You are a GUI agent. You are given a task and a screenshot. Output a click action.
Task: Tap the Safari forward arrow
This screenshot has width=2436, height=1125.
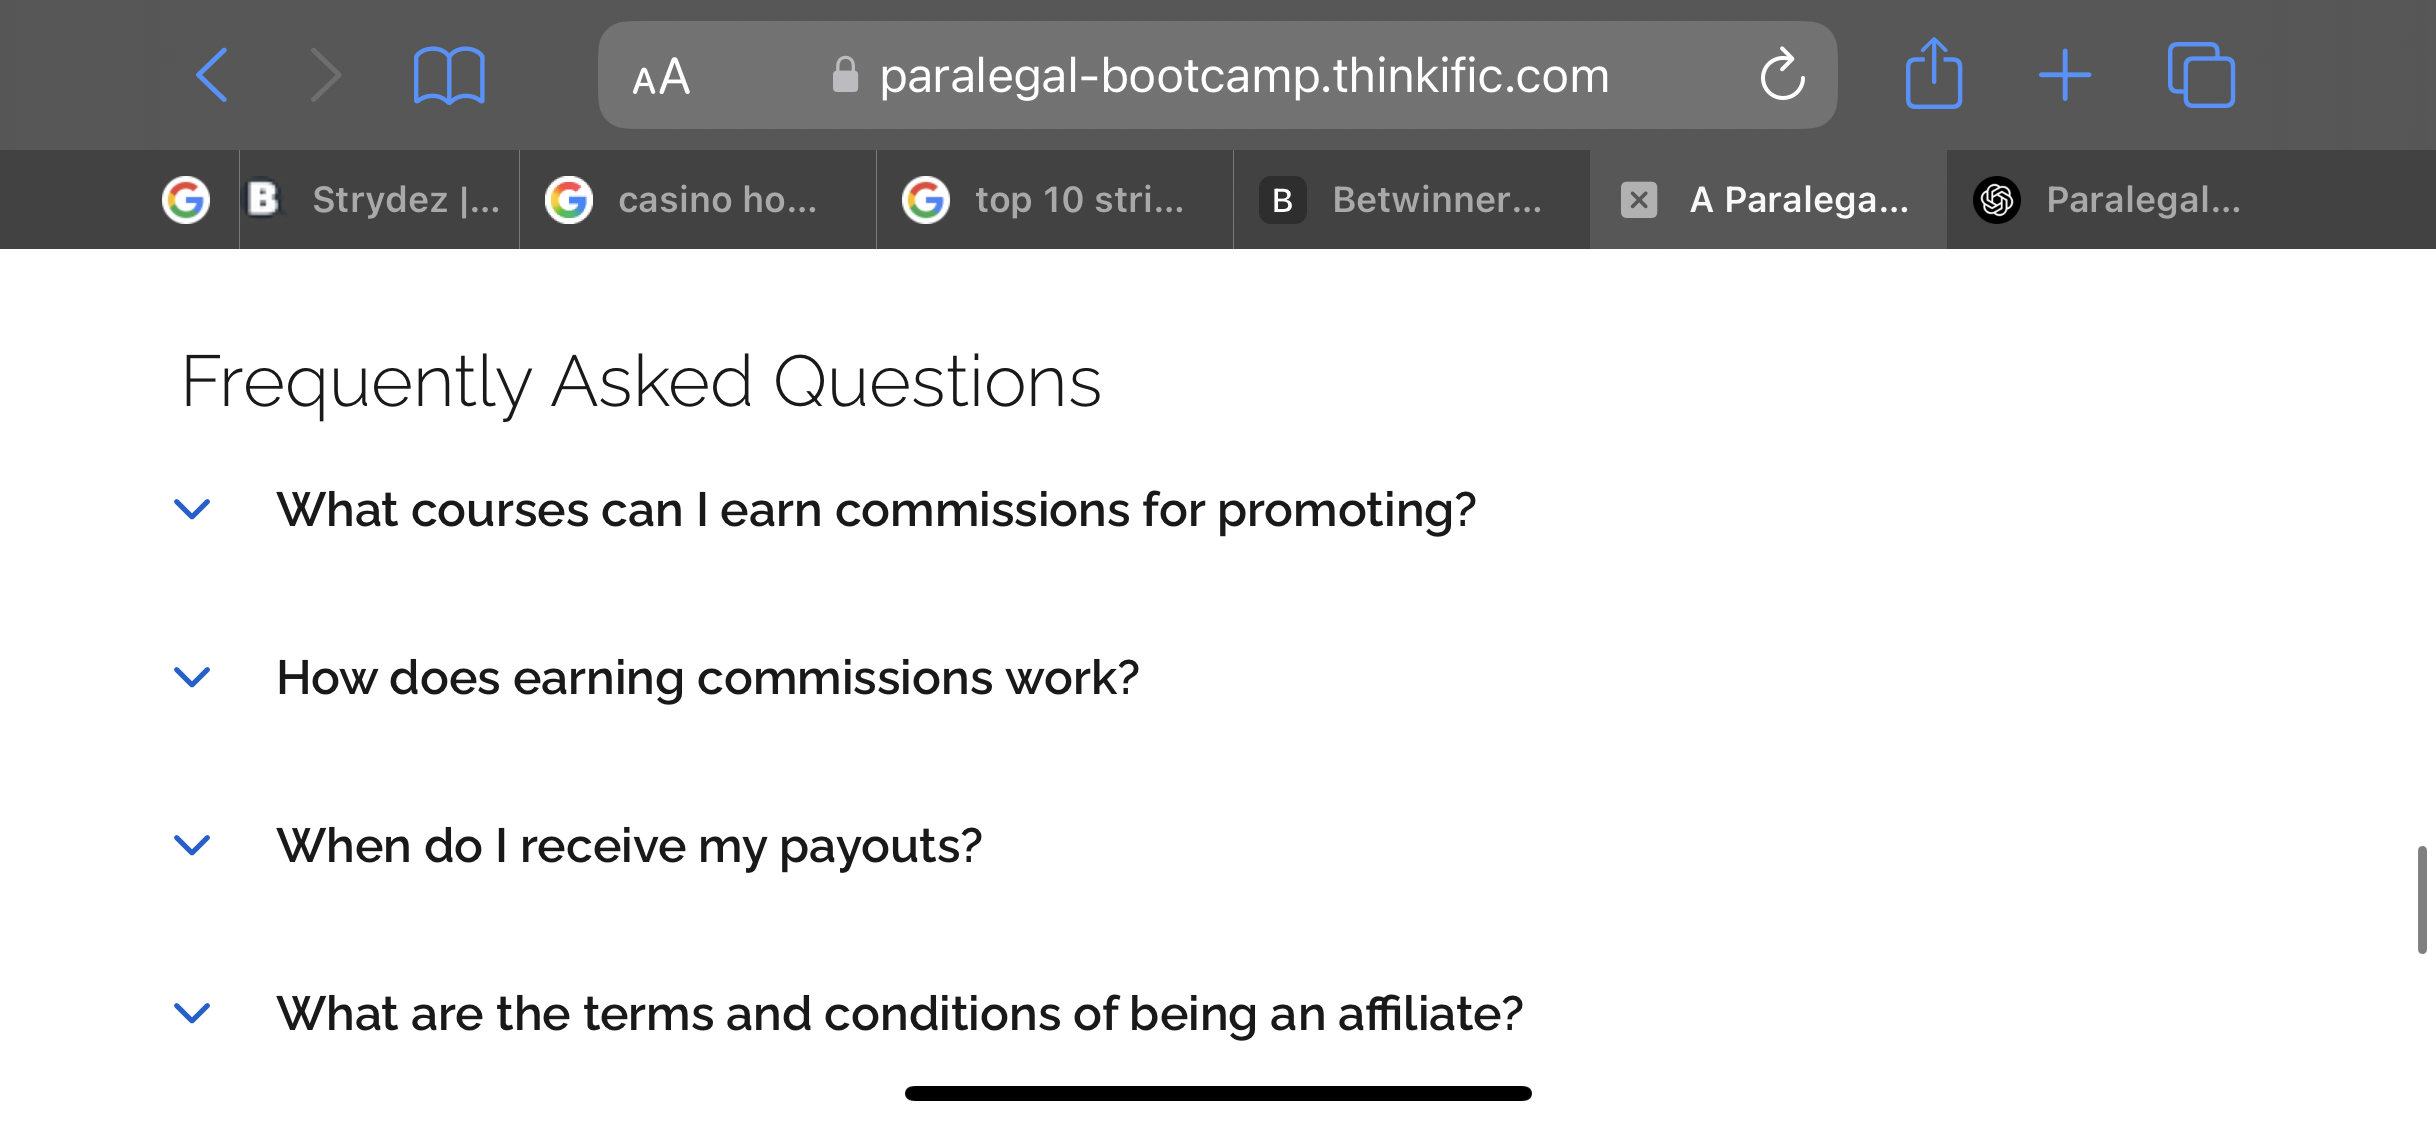click(325, 75)
